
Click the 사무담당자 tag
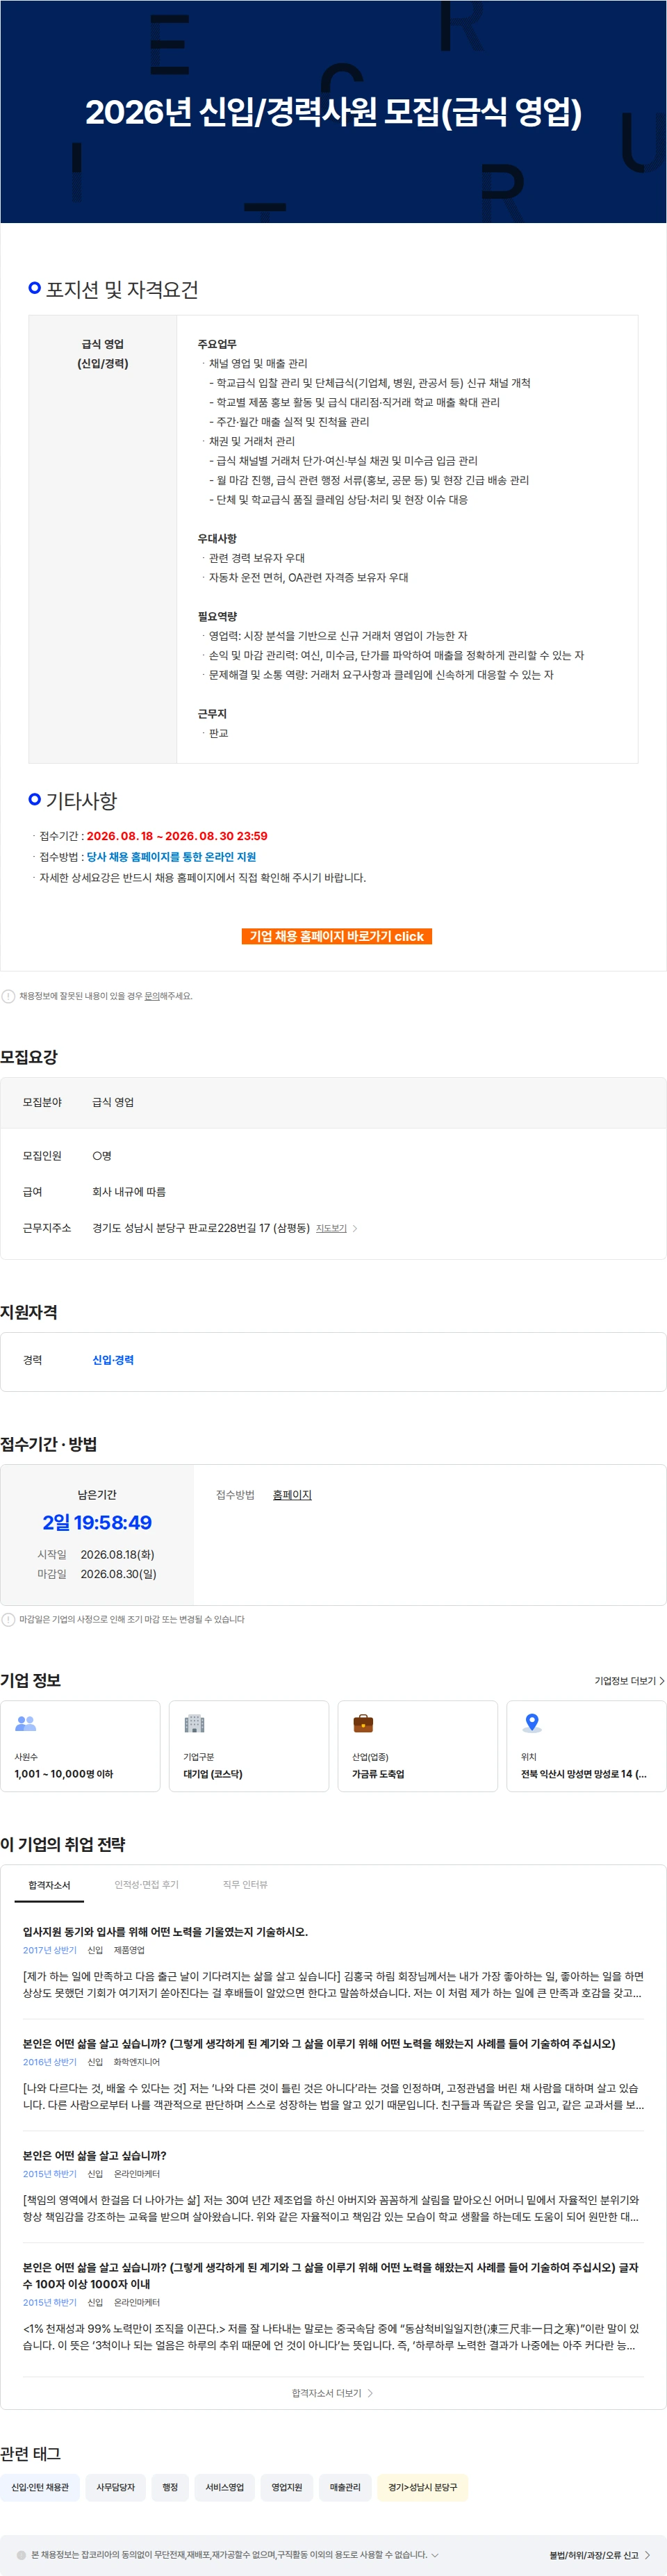(x=116, y=2487)
